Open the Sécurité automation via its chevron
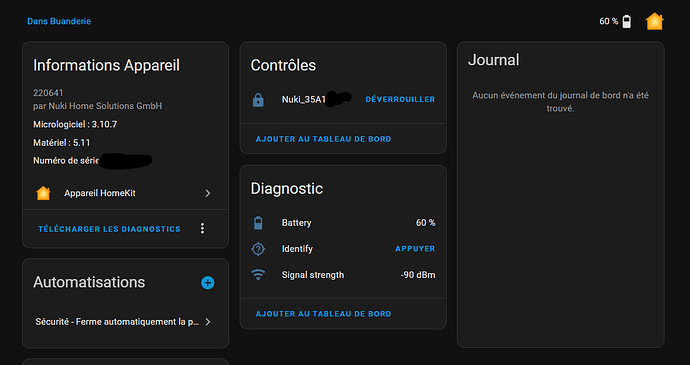 (x=208, y=322)
